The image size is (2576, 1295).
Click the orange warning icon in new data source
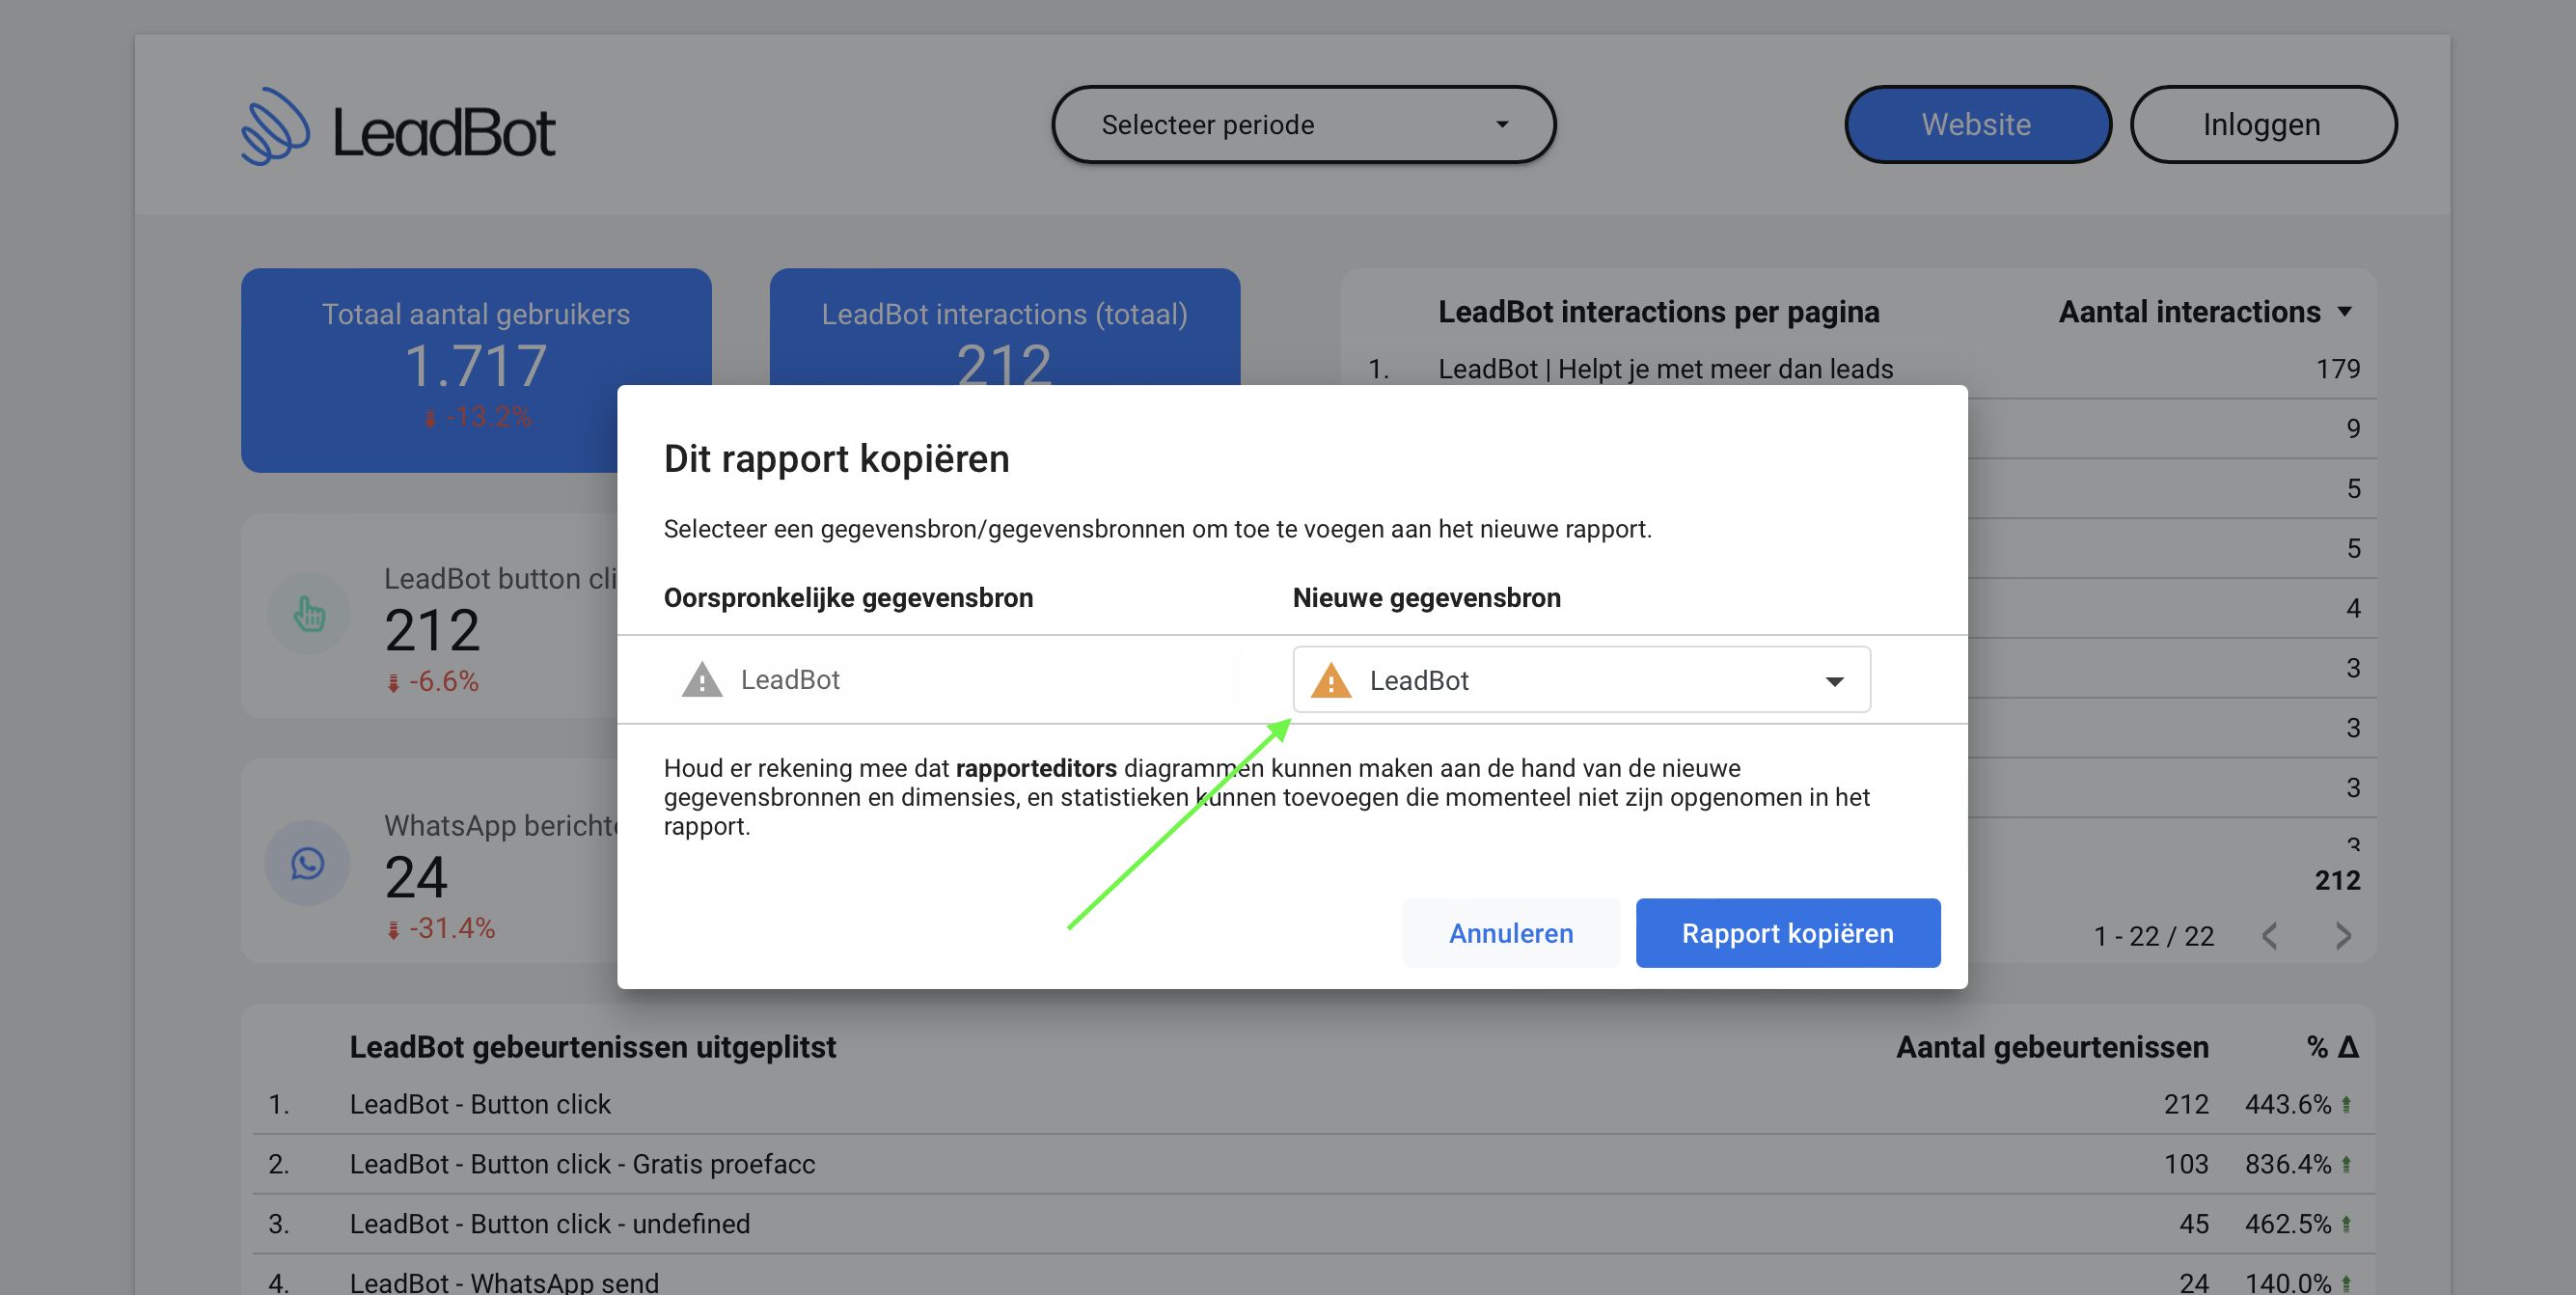1330,681
